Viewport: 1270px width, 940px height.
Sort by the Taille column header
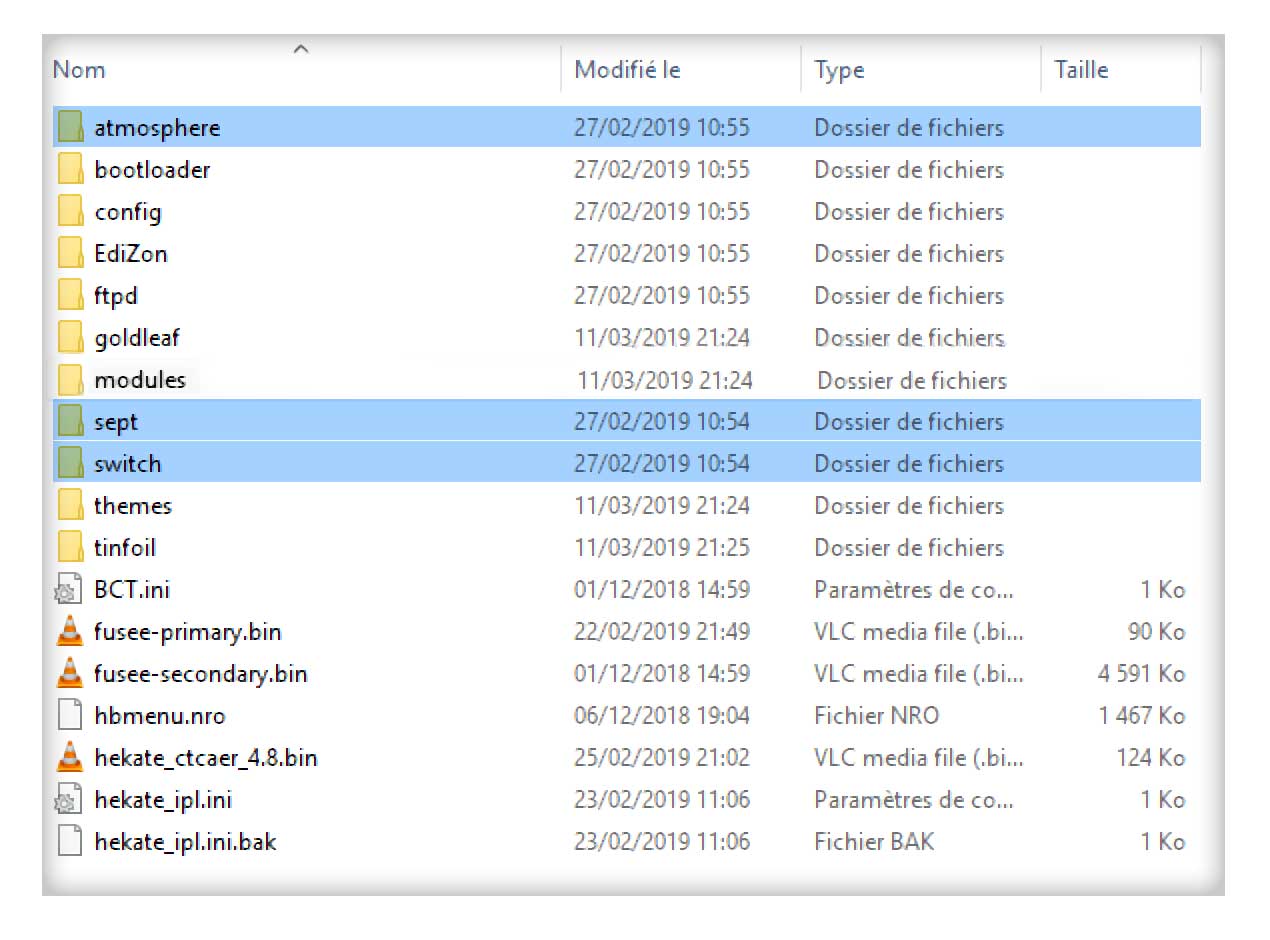[x=1081, y=70]
